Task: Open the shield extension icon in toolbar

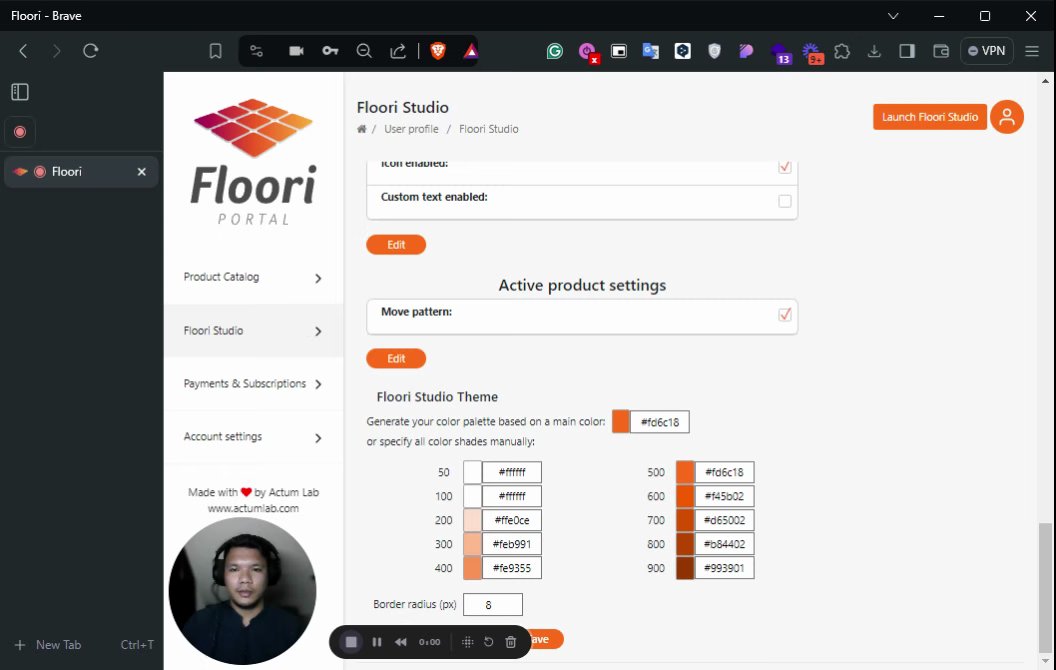Action: click(x=715, y=51)
